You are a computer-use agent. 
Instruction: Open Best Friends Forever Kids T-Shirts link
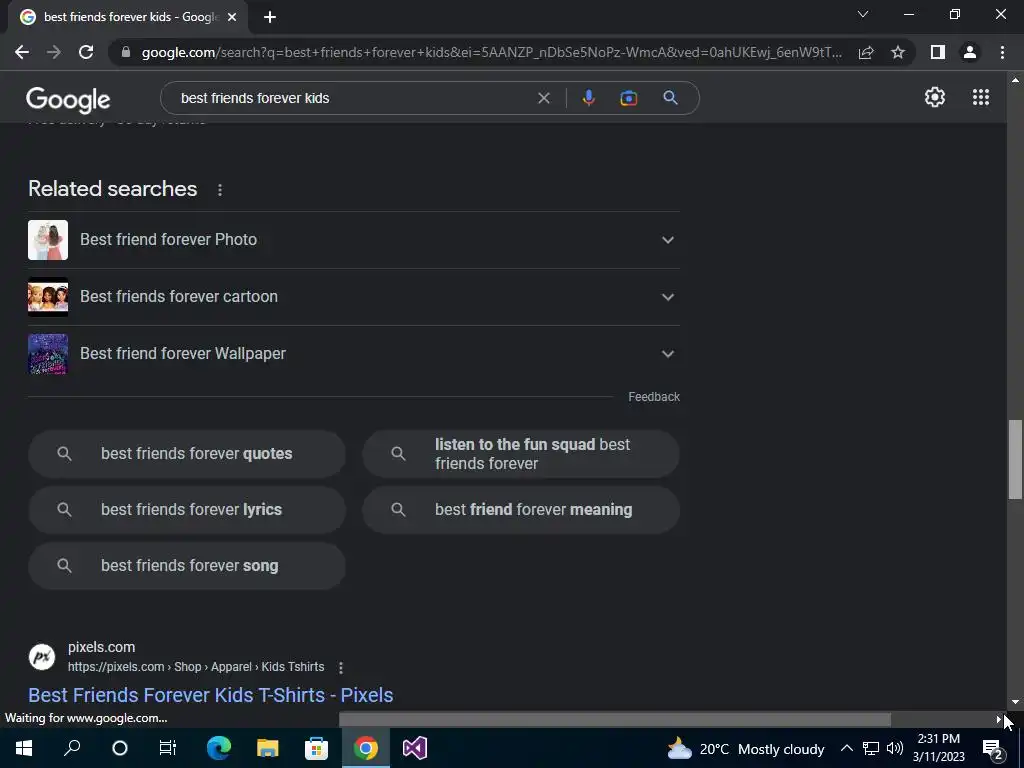(x=210, y=695)
